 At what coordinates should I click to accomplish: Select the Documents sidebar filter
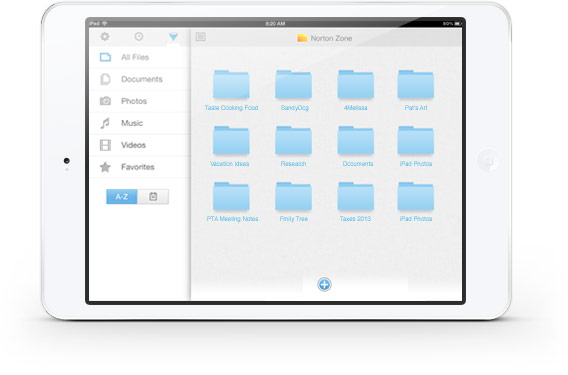click(x=140, y=79)
